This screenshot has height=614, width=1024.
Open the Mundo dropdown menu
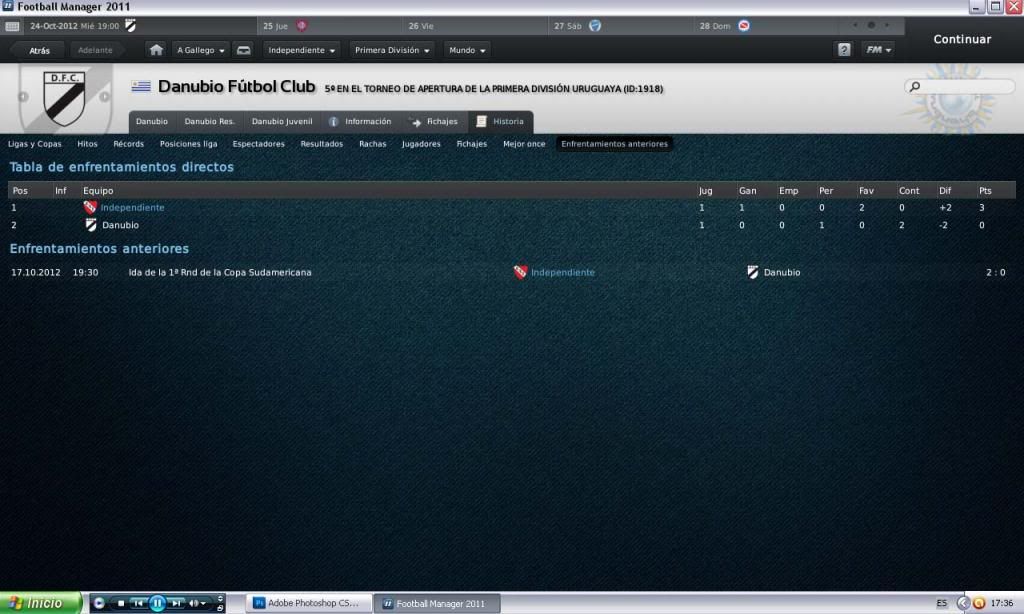click(467, 50)
